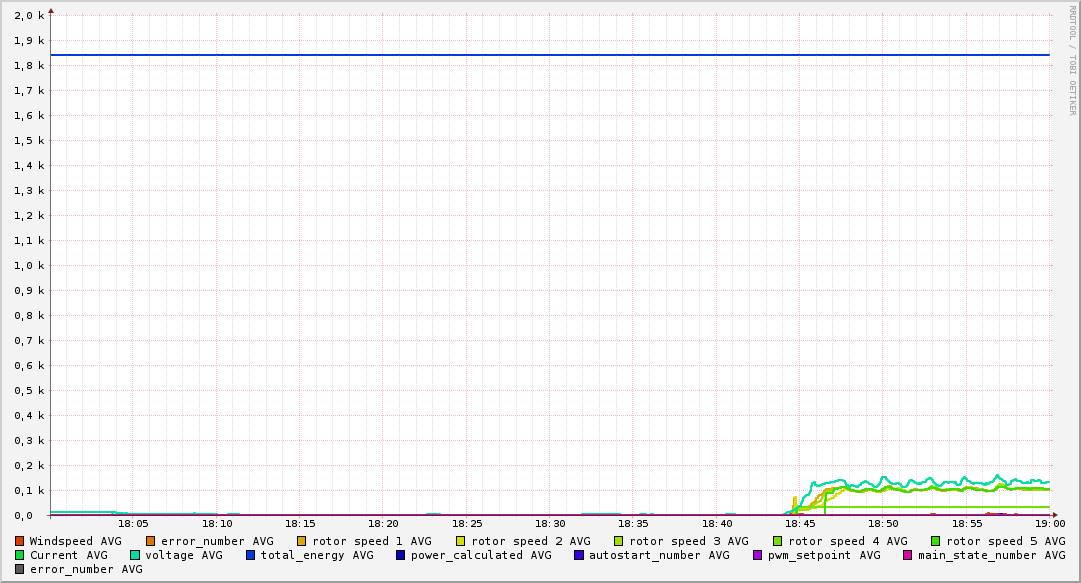The width and height of the screenshot is (1081, 583).
Task: Click the rotor speed 5 AVG label
Action: tap(1006, 541)
